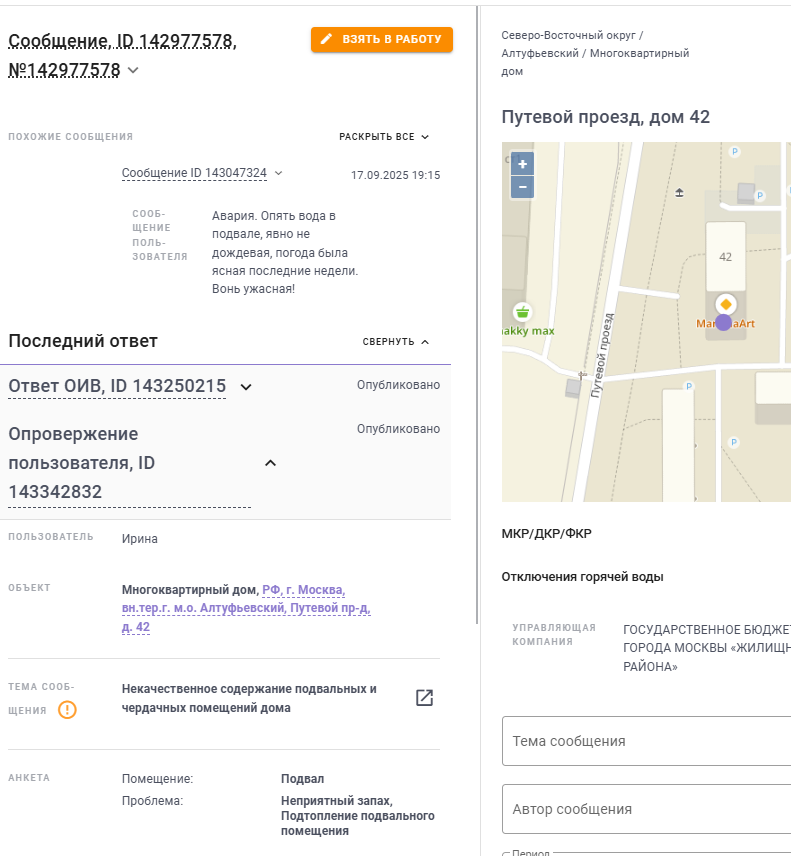
Task: Collapse Опровержение пользователя section chevron
Action: (x=270, y=463)
